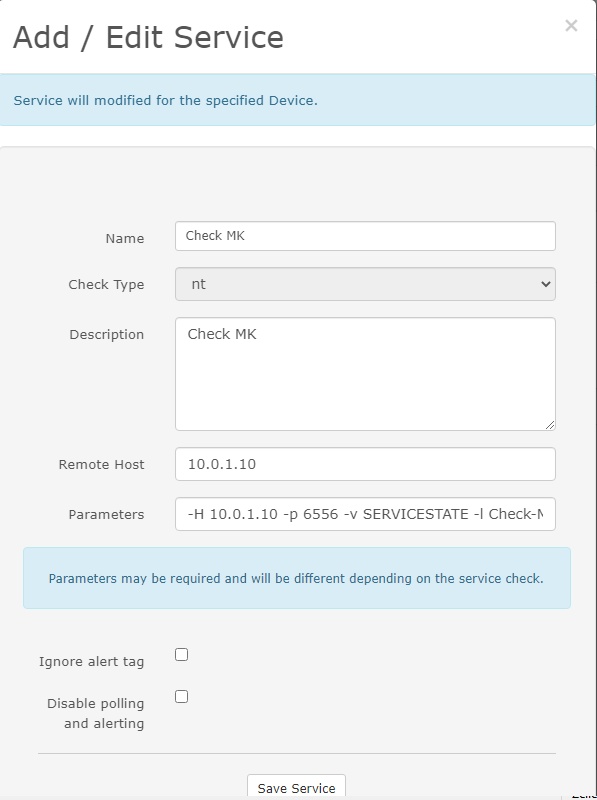Image resolution: width=597 pixels, height=800 pixels.
Task: Expand the Check Type combo box showing 'nt'
Action: [x=365, y=284]
